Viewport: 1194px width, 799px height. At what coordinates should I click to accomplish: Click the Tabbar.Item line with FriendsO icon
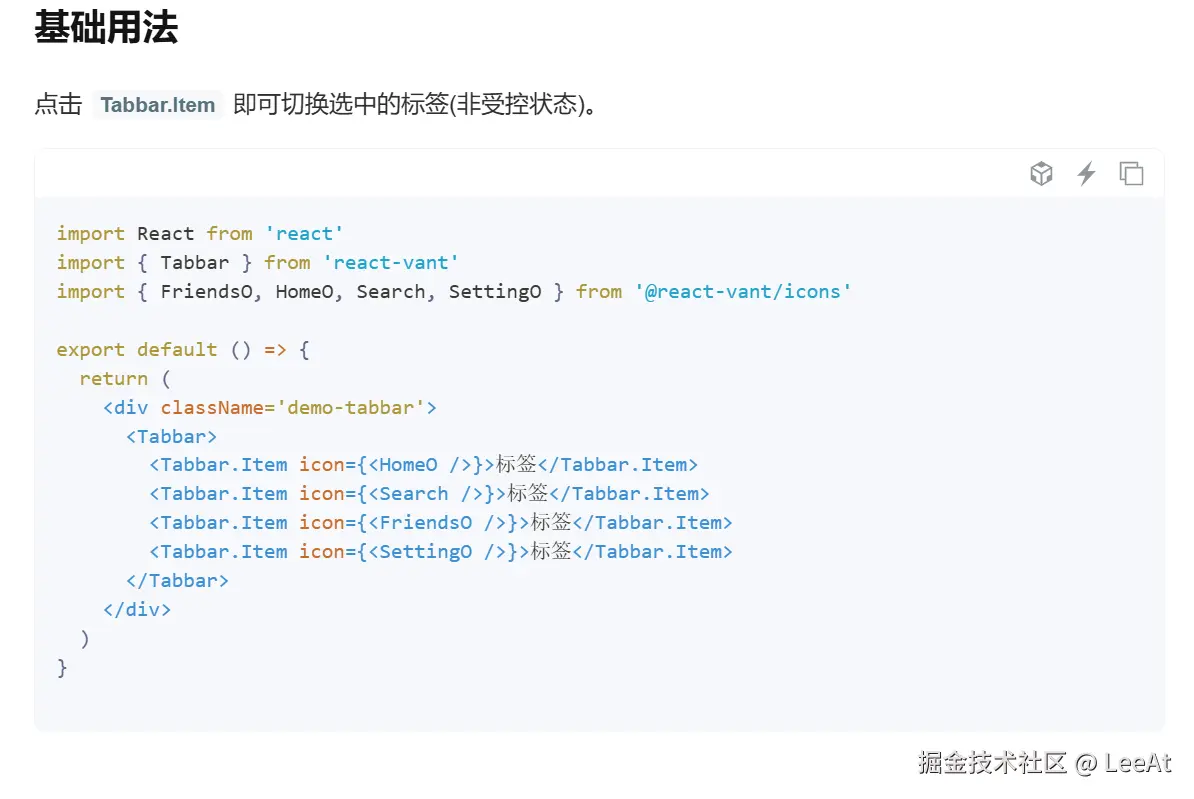tap(441, 523)
